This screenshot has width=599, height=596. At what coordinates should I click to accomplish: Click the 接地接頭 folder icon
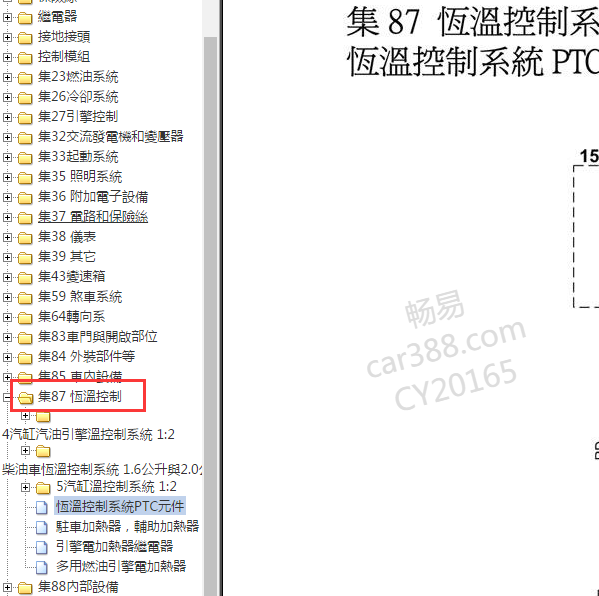click(x=25, y=37)
